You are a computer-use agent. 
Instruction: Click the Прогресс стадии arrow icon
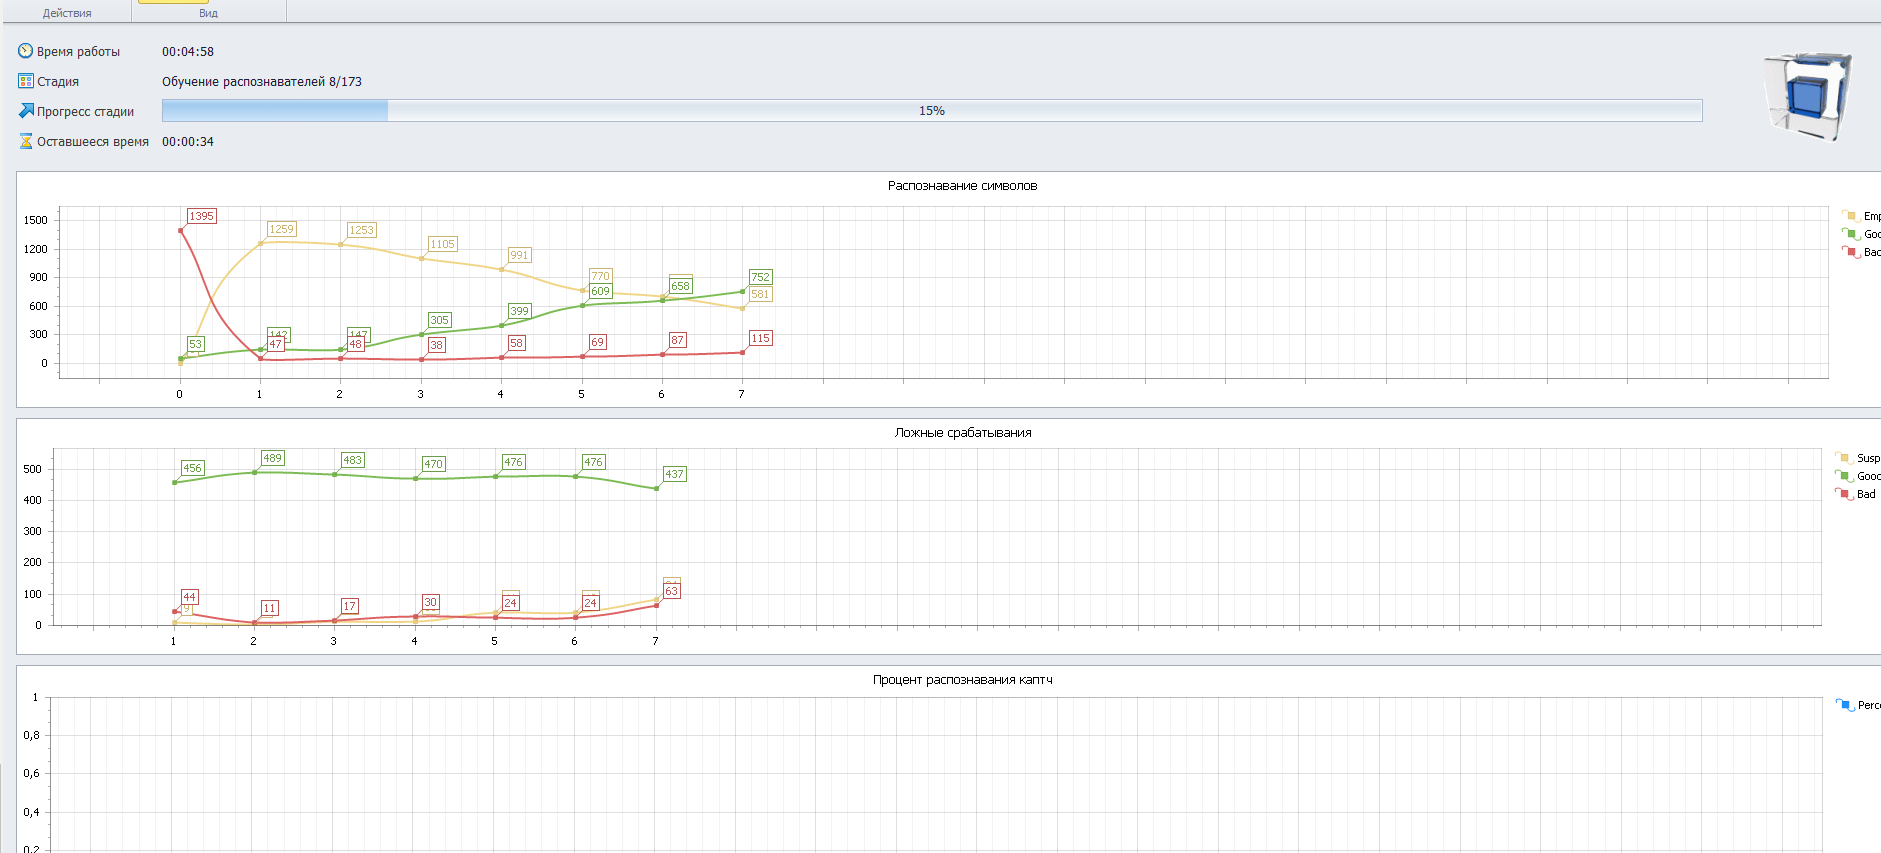(26, 111)
